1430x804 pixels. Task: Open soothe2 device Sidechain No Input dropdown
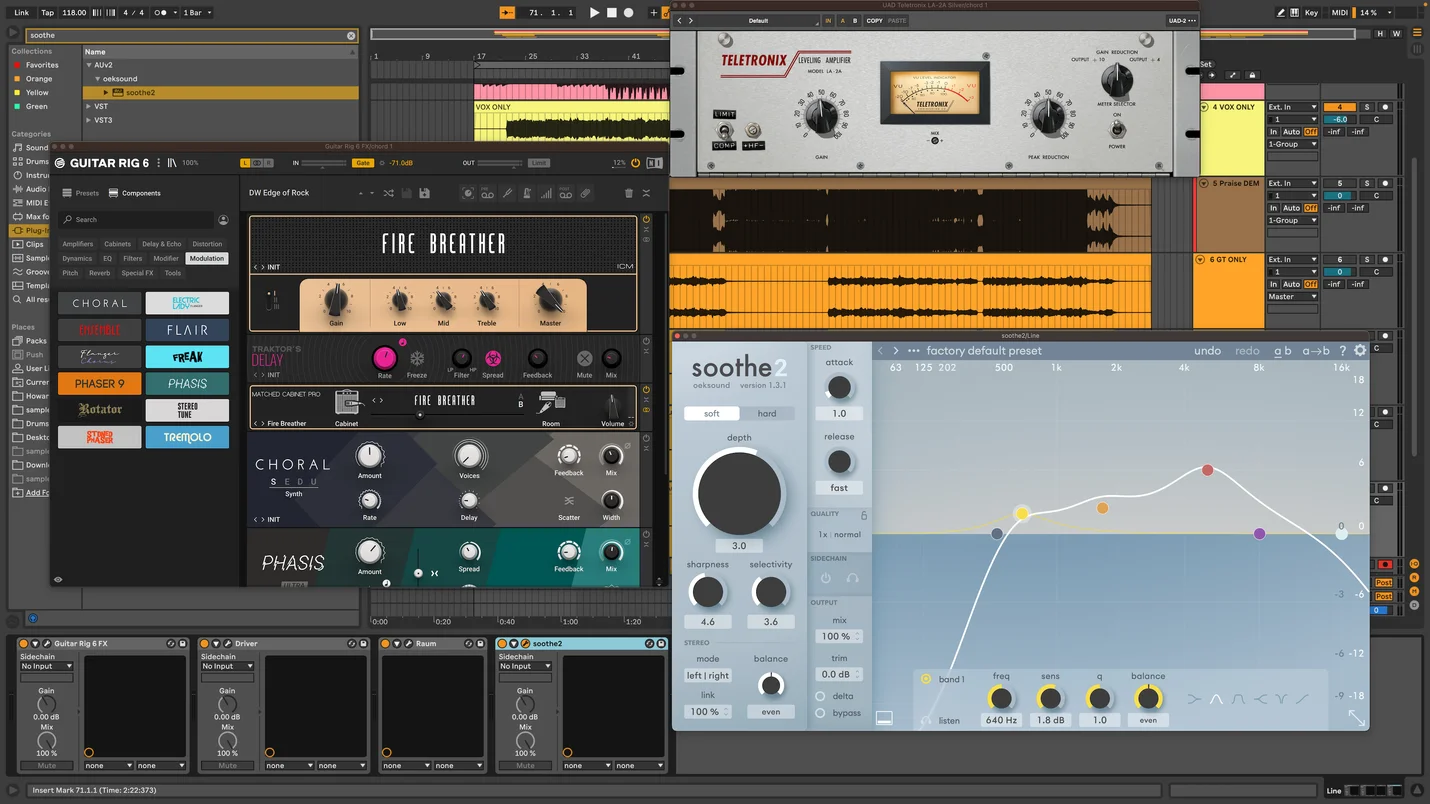[x=523, y=666]
